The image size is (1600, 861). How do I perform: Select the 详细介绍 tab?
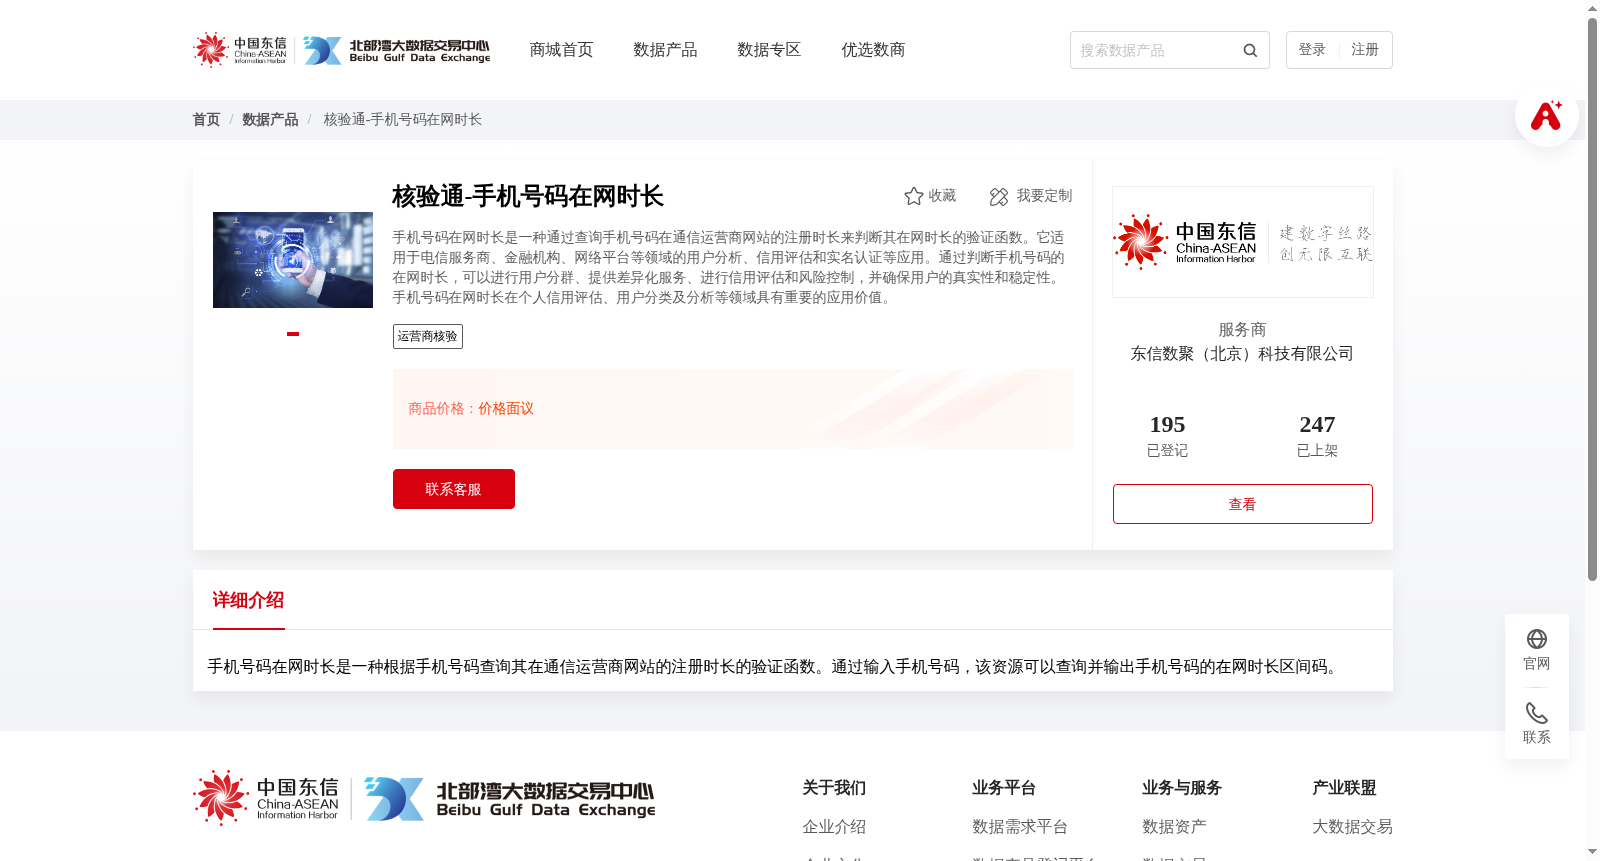coord(248,600)
